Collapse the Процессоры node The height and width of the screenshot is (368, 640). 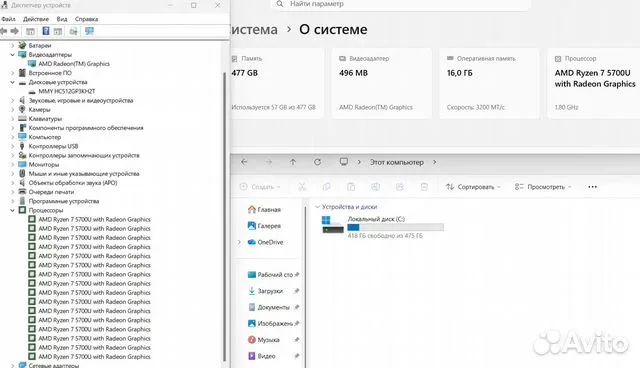pyautogui.click(x=13, y=210)
